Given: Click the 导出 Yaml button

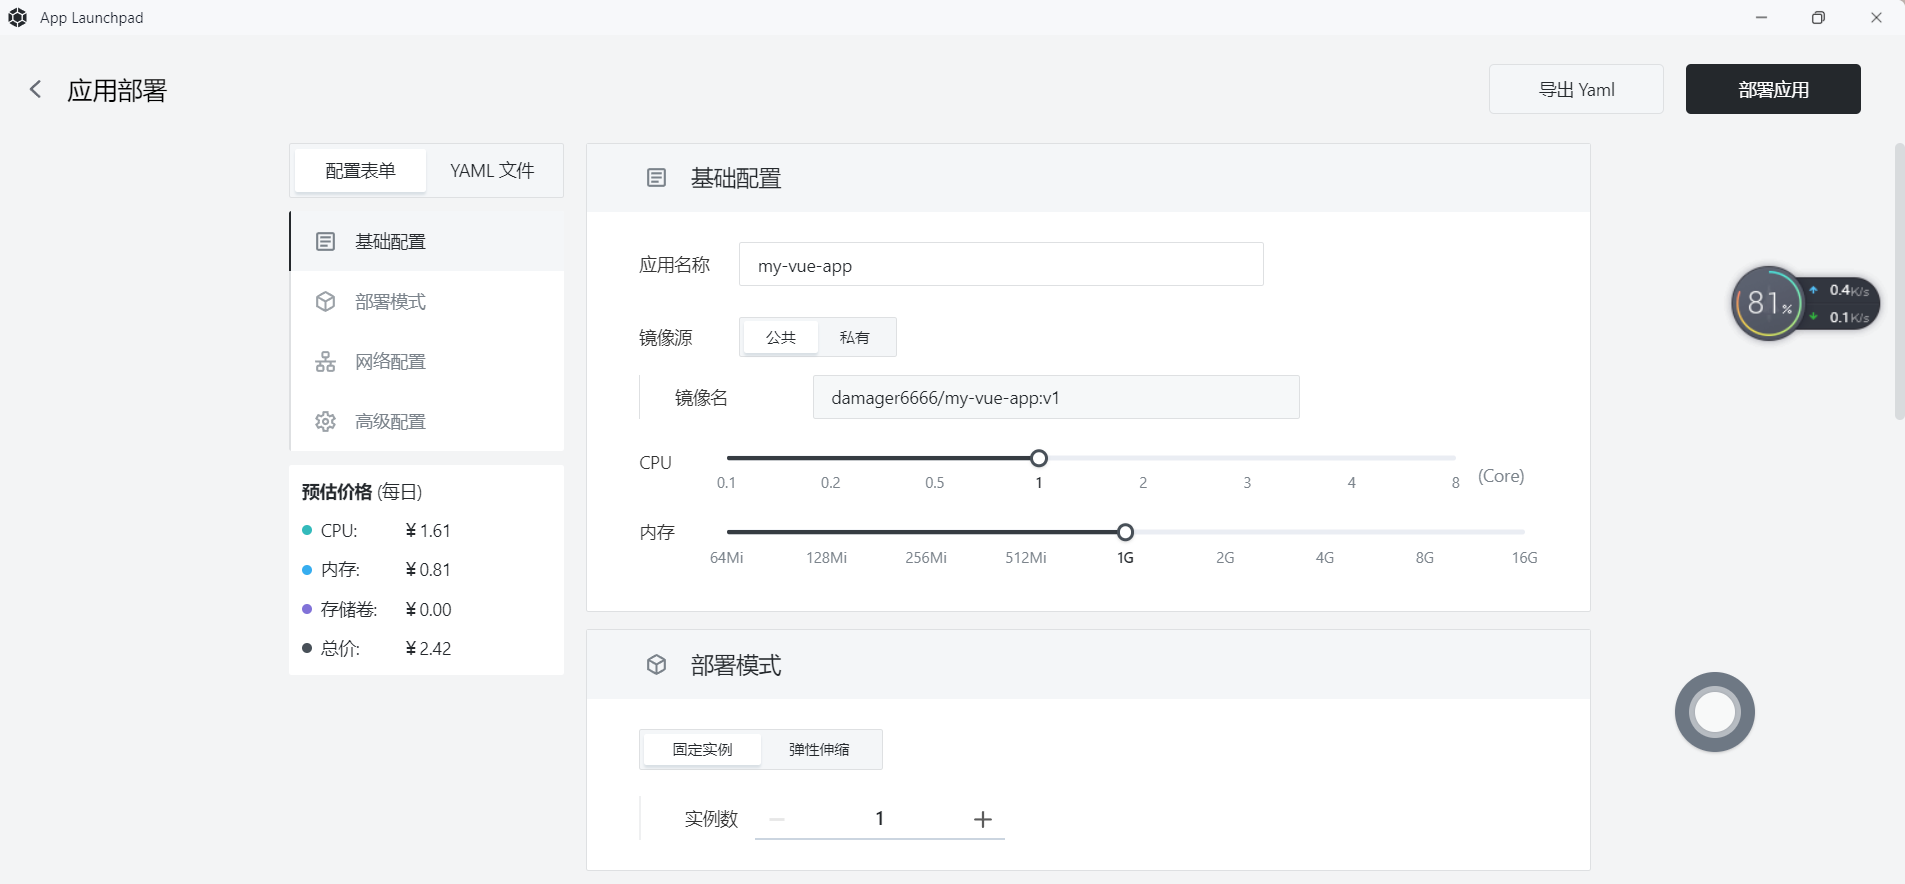Looking at the screenshot, I should tap(1576, 90).
